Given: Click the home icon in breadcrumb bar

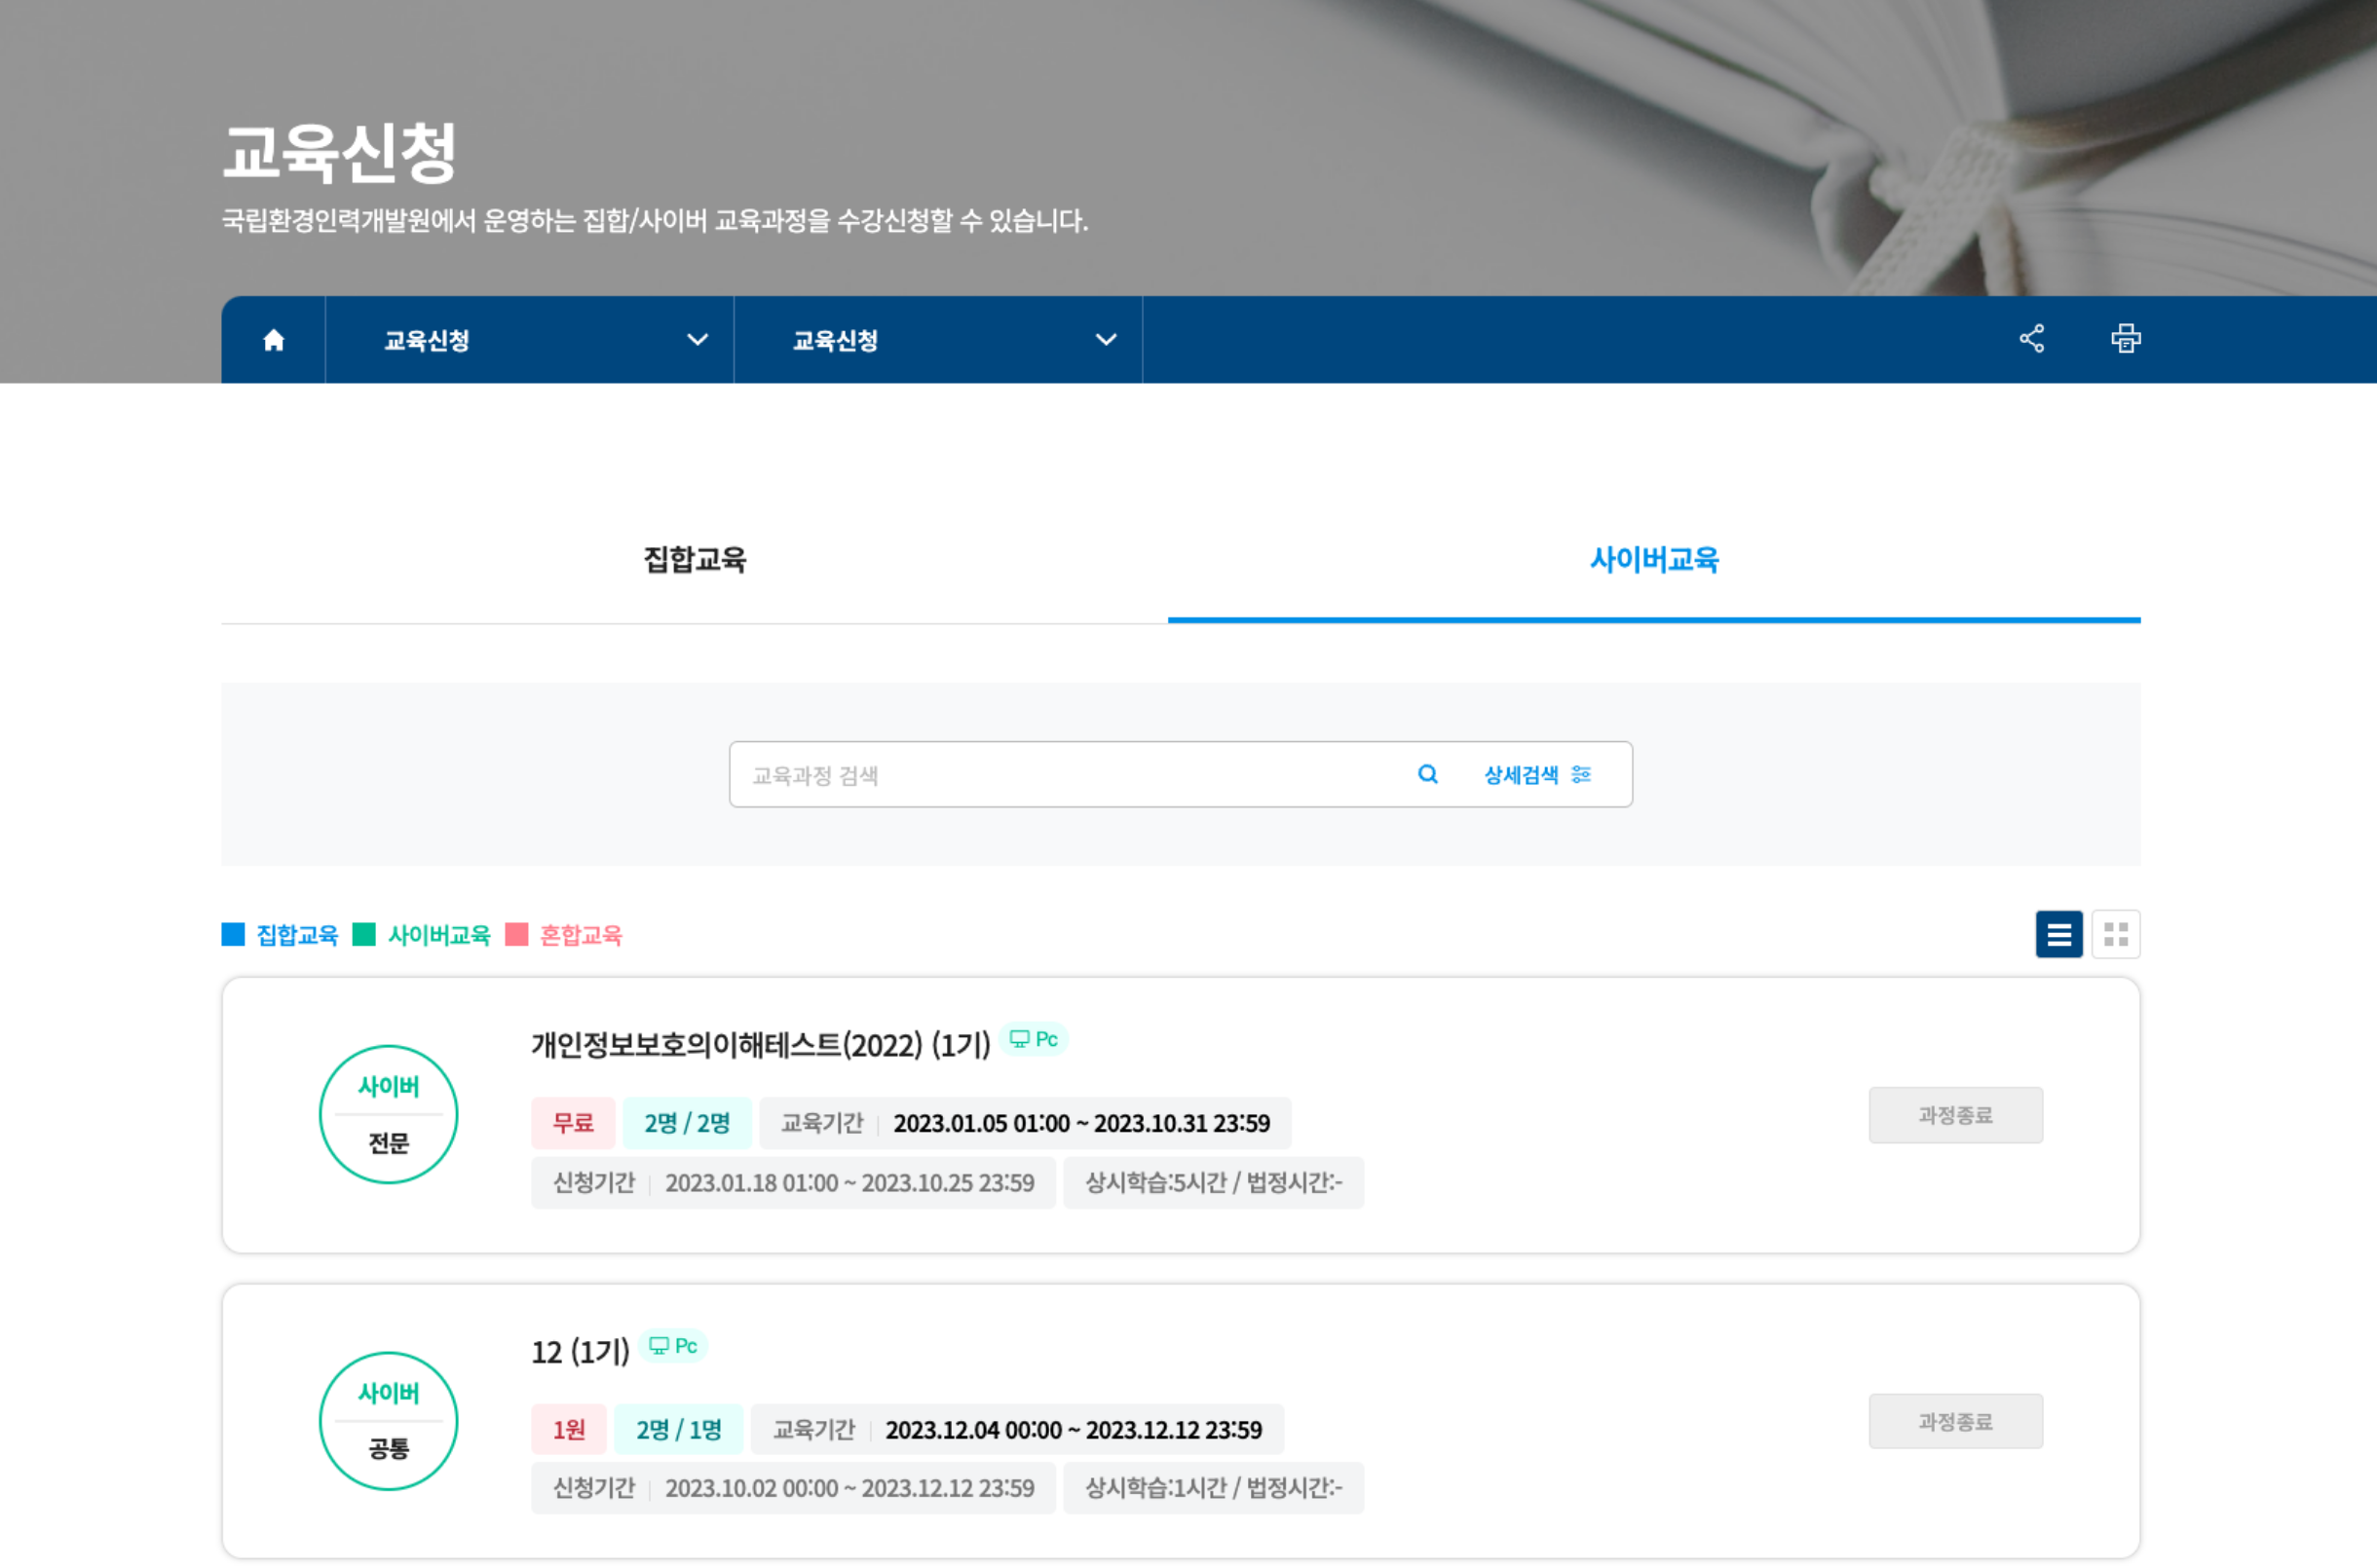Looking at the screenshot, I should pos(273,340).
